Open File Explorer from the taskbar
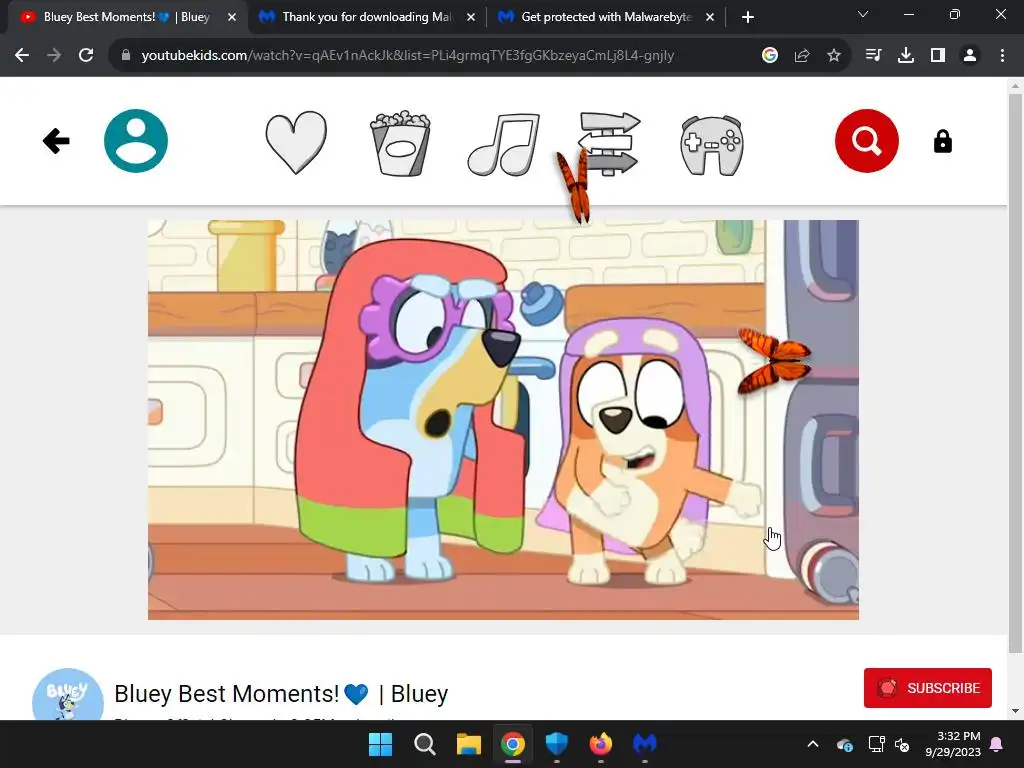 pos(468,744)
